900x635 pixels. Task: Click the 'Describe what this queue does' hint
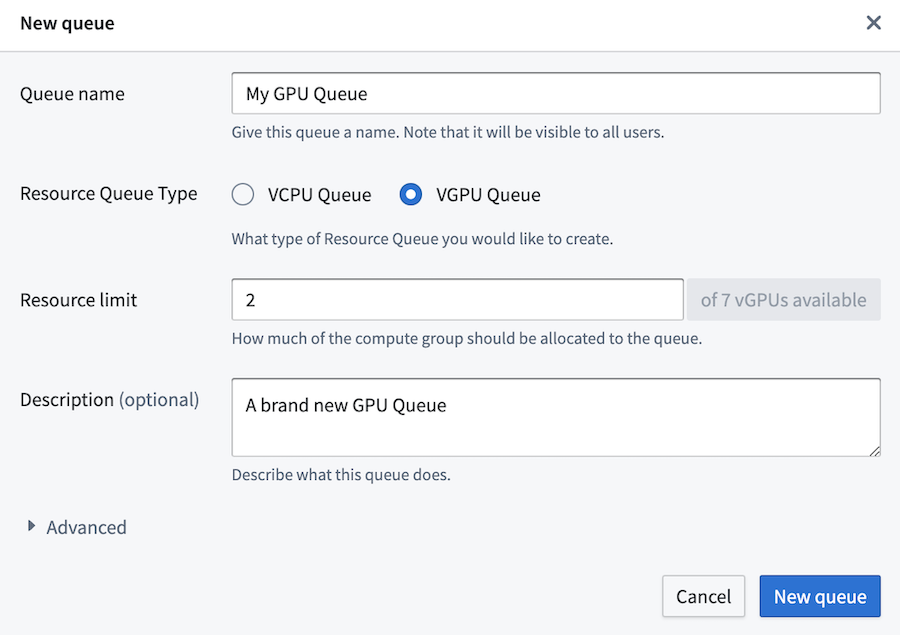coord(341,475)
